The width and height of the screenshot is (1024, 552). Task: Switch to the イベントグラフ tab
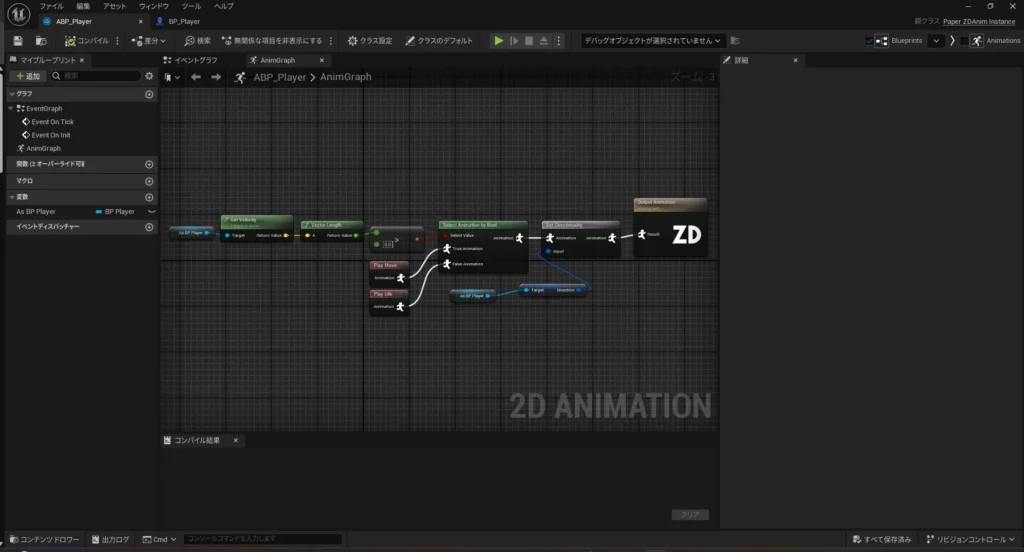191,60
